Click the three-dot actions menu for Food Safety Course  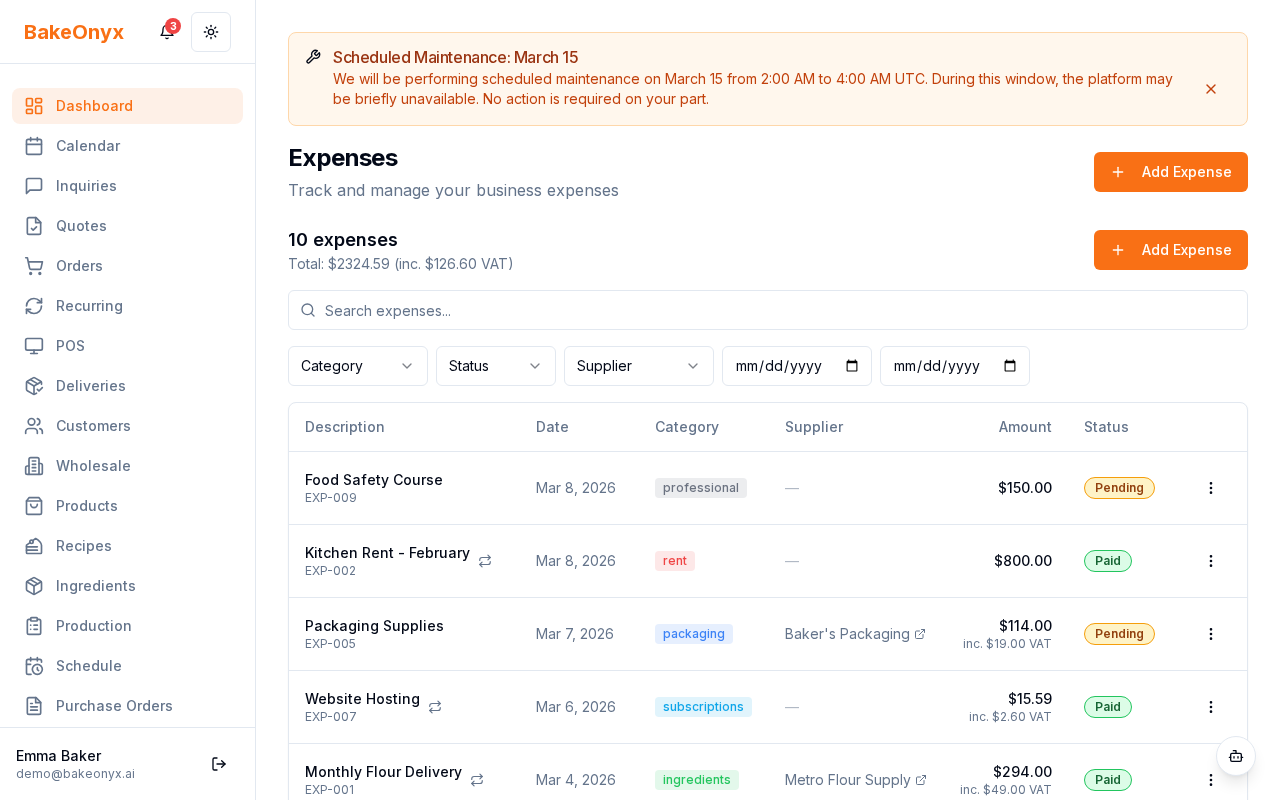click(x=1211, y=488)
